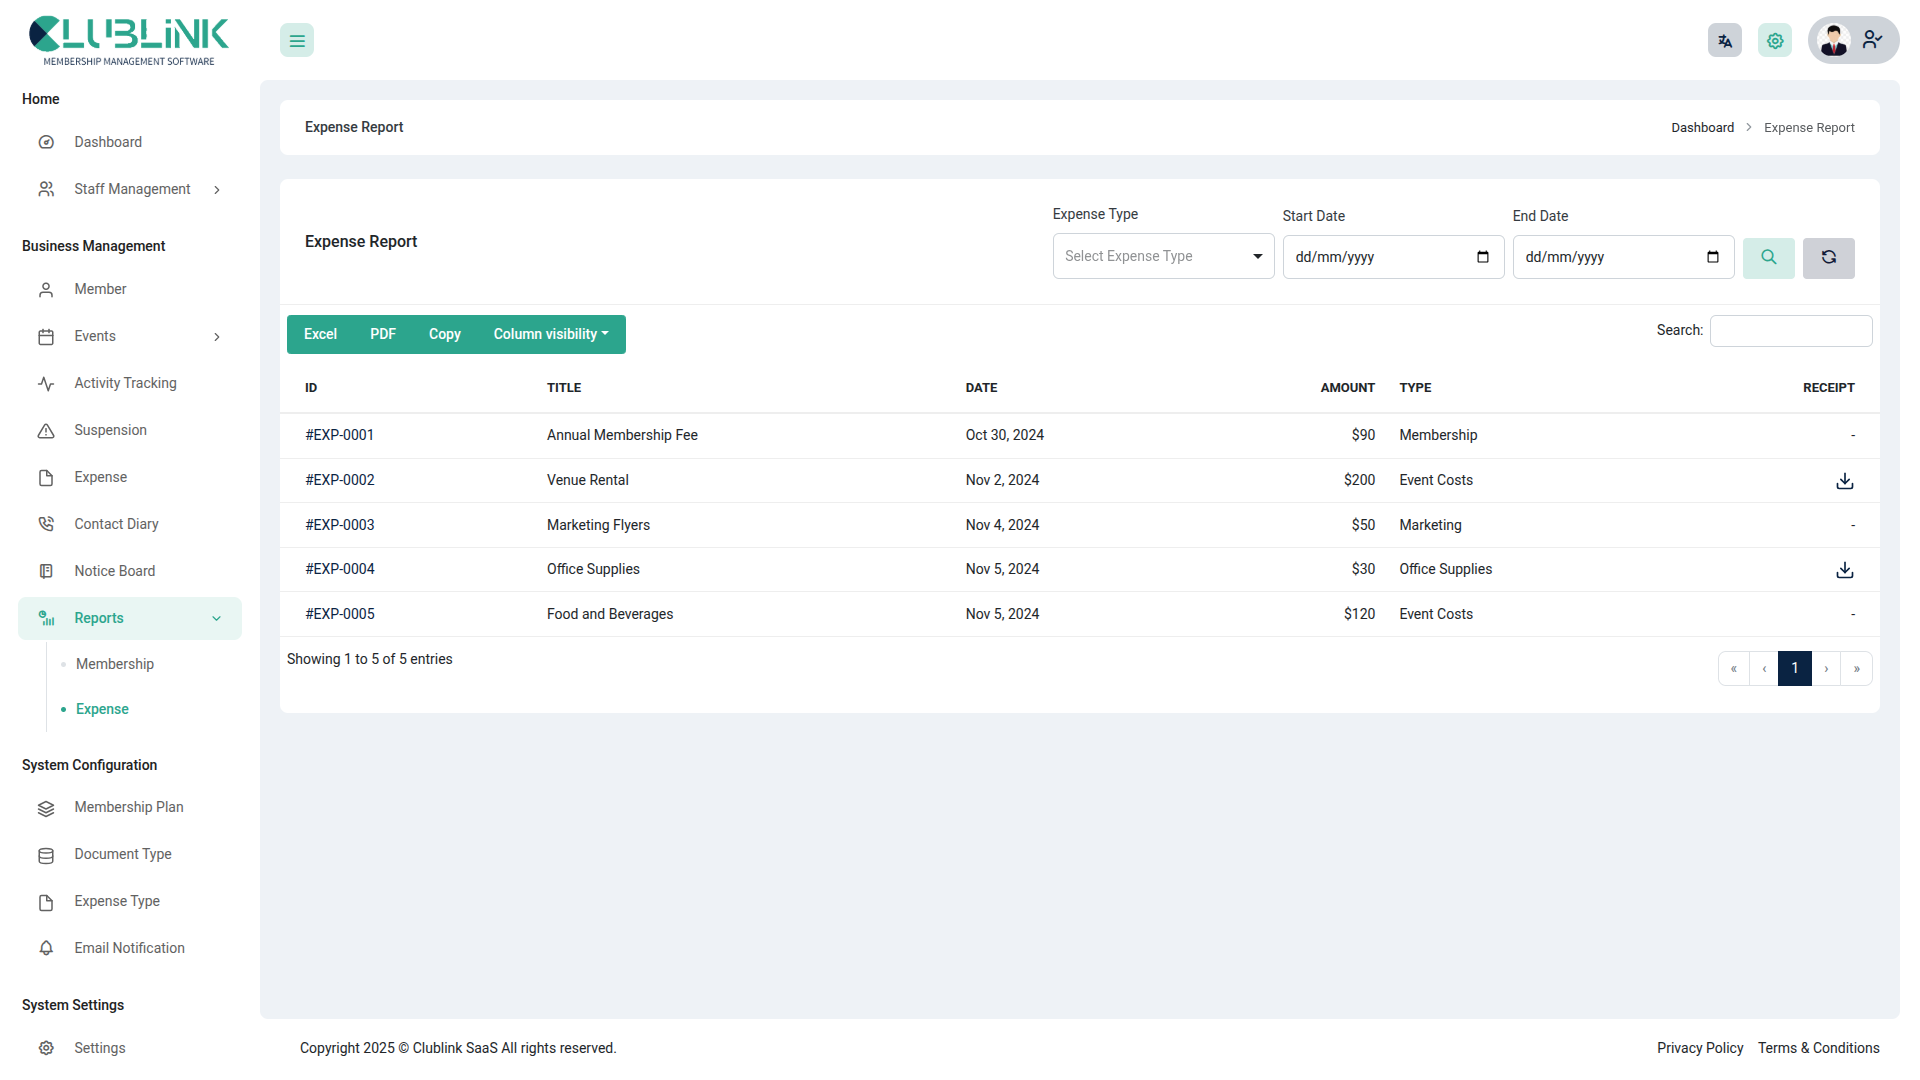Open Select Expense Type dropdown
Viewport: 1920px width, 1080px height.
tap(1163, 257)
